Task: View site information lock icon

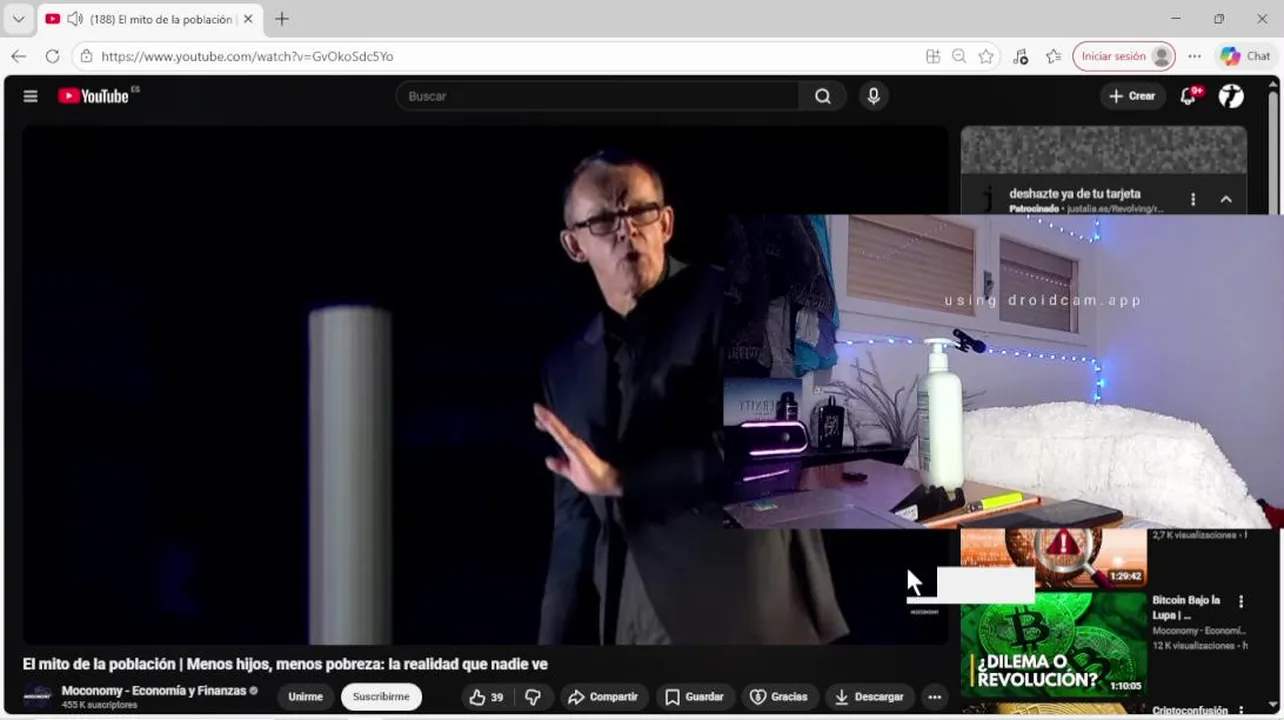Action: click(x=87, y=56)
